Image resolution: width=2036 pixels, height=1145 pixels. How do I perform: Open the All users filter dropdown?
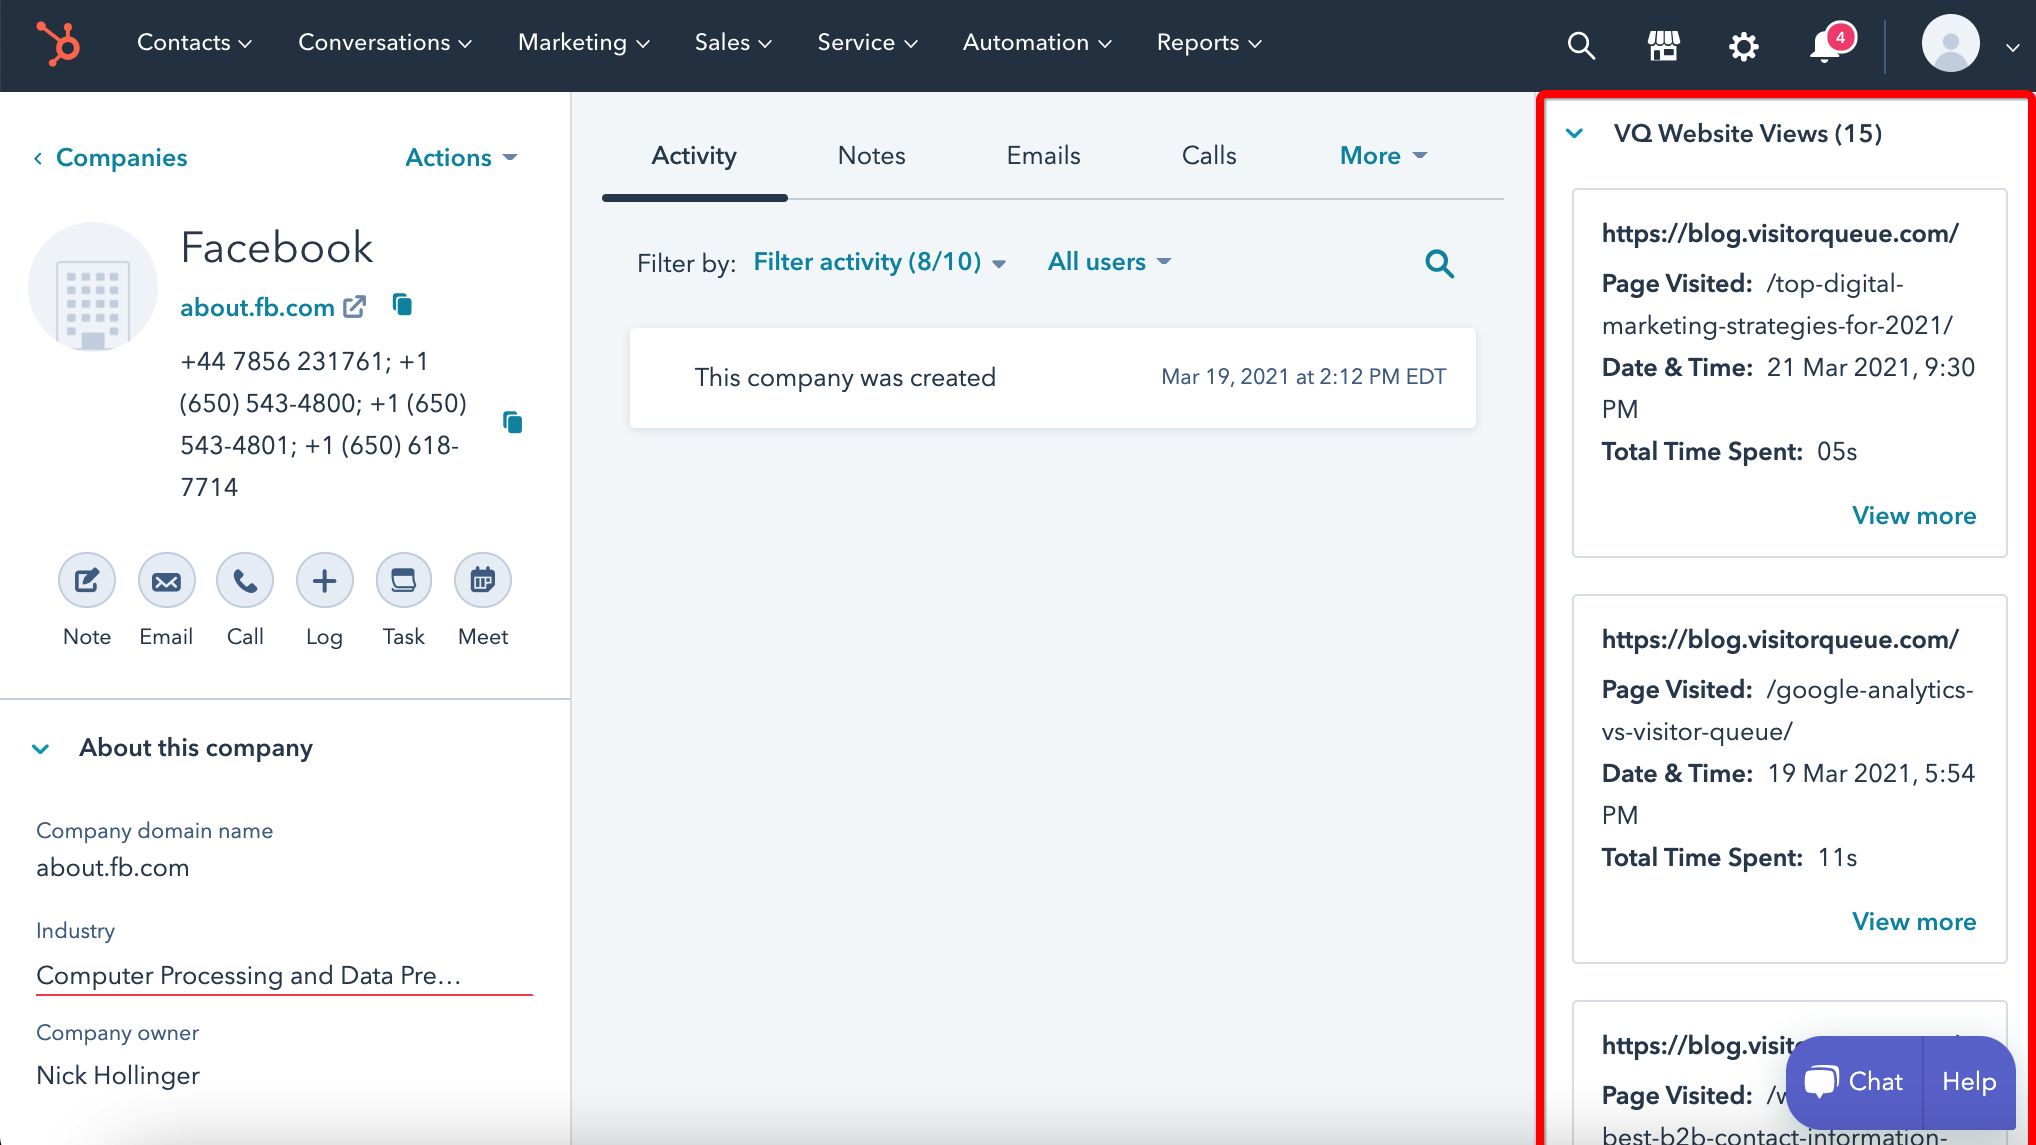pos(1108,262)
